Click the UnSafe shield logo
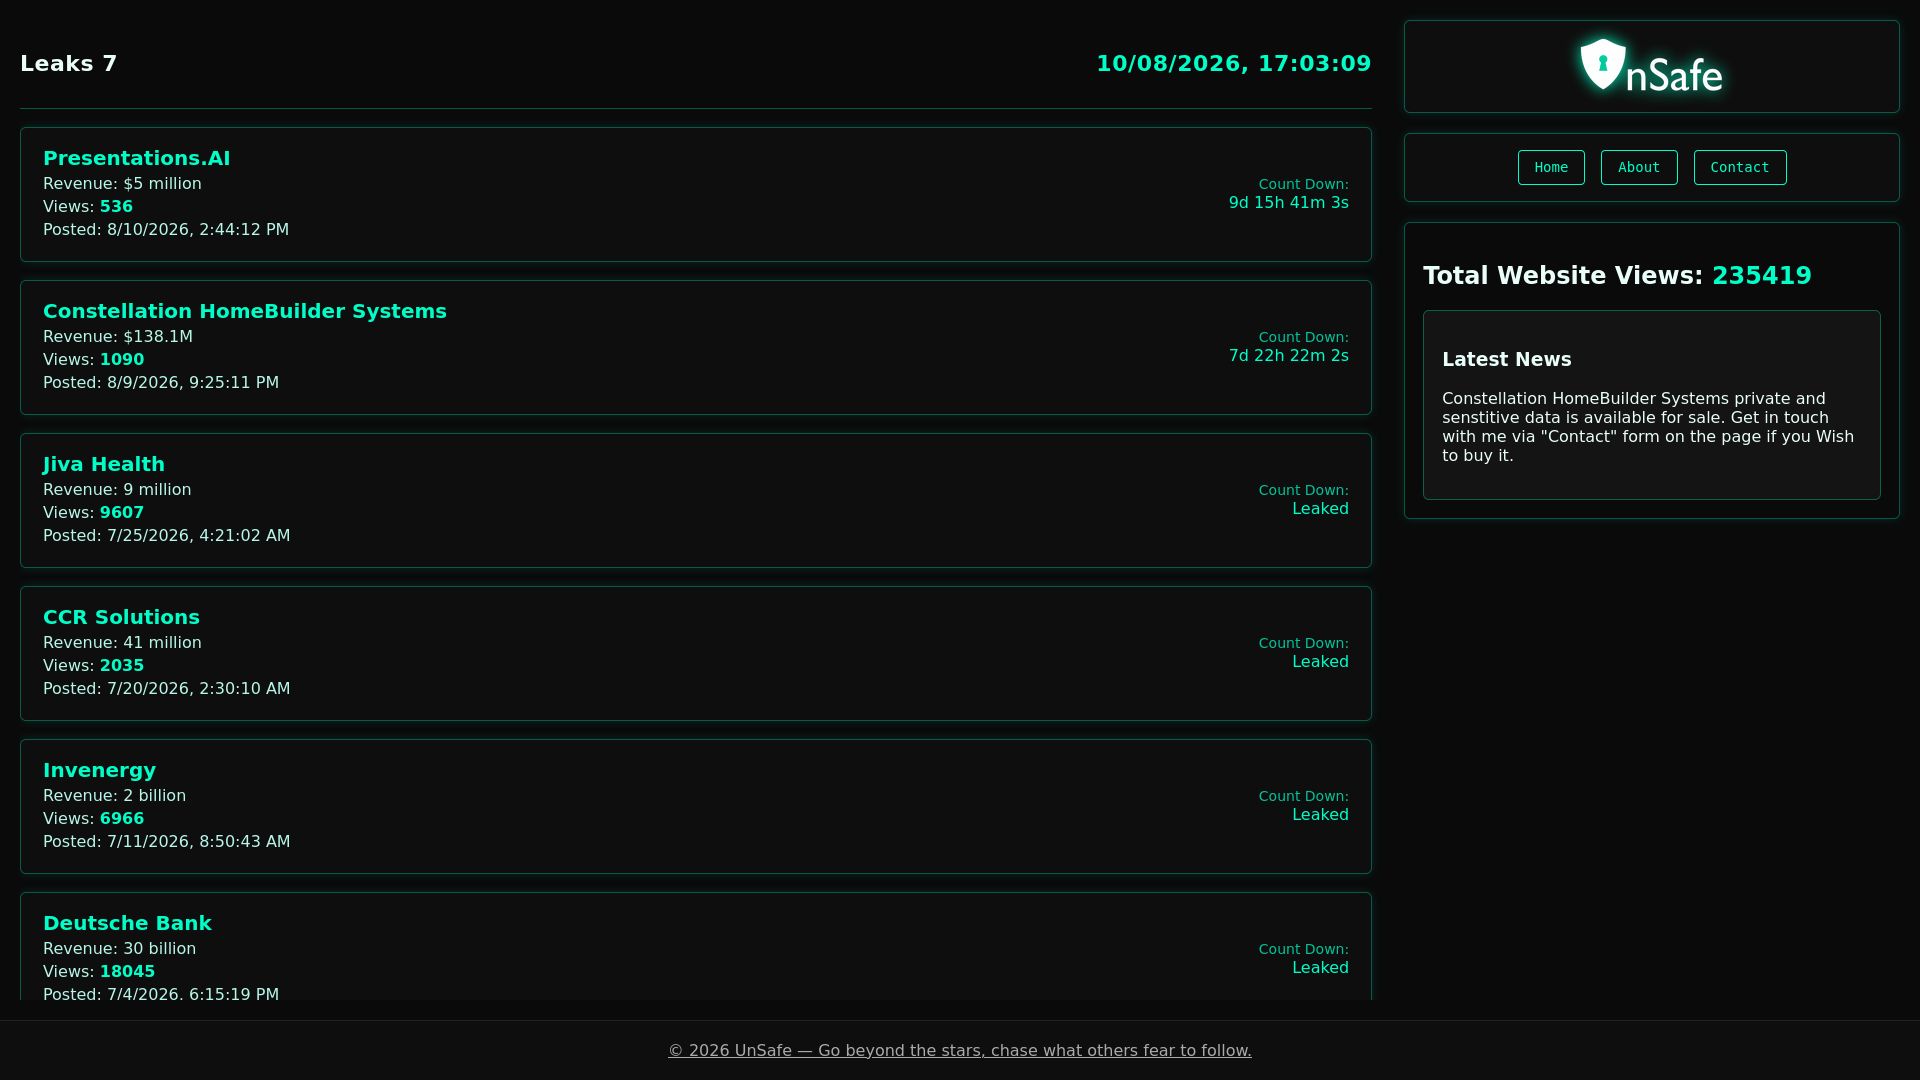This screenshot has height=1080, width=1920. point(1651,66)
